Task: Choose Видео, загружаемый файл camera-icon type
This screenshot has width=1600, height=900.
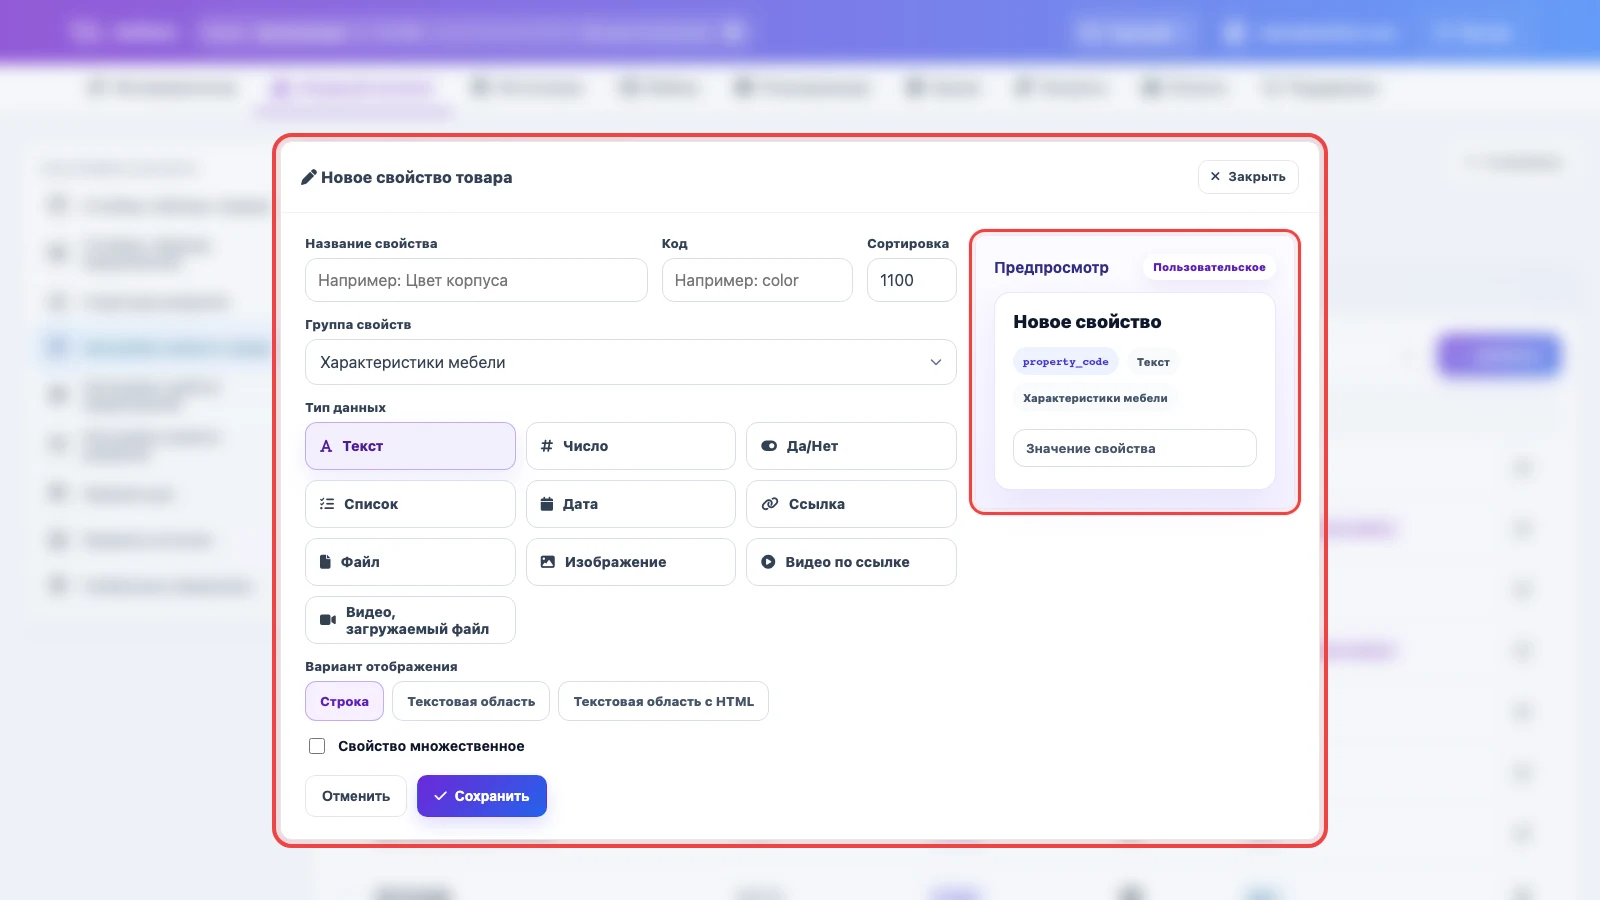Action: [410, 620]
